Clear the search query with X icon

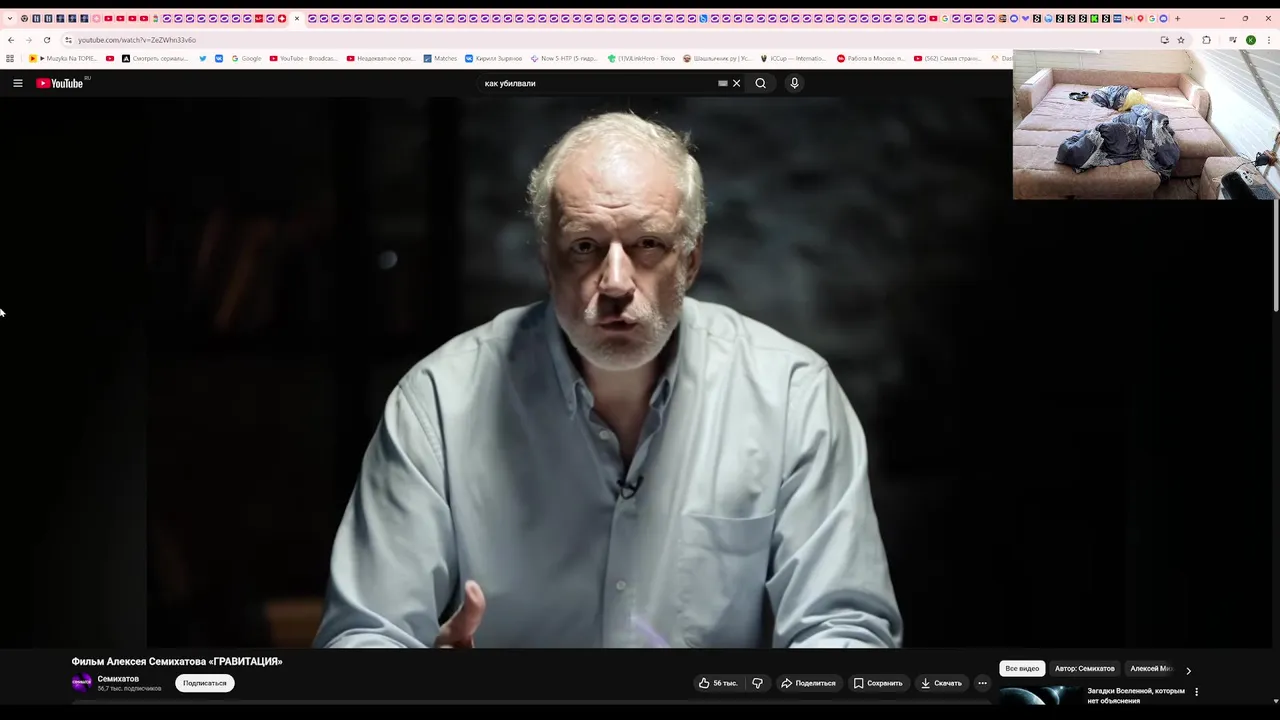point(737,83)
